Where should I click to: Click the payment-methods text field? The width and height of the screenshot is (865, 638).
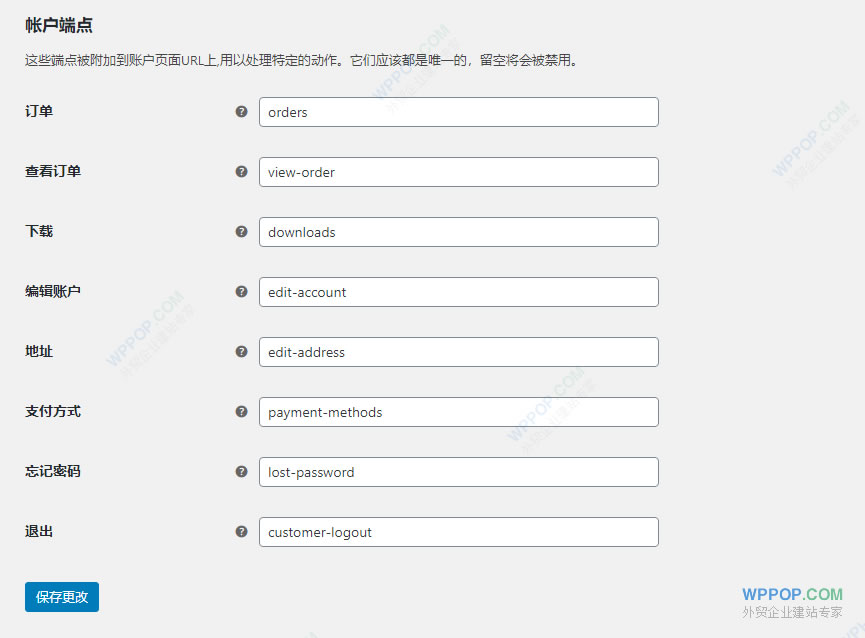[458, 412]
